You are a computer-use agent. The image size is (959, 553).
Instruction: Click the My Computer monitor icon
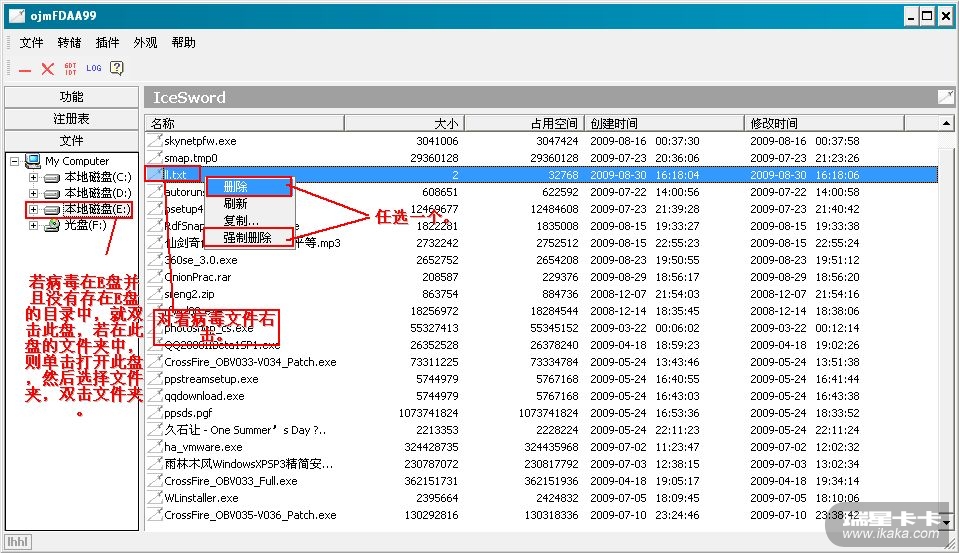(33, 161)
